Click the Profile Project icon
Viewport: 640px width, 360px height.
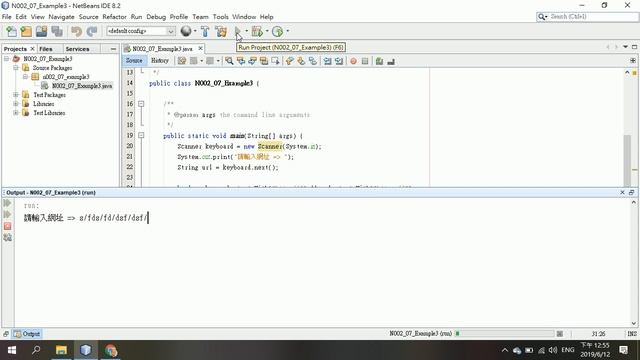[278, 31]
